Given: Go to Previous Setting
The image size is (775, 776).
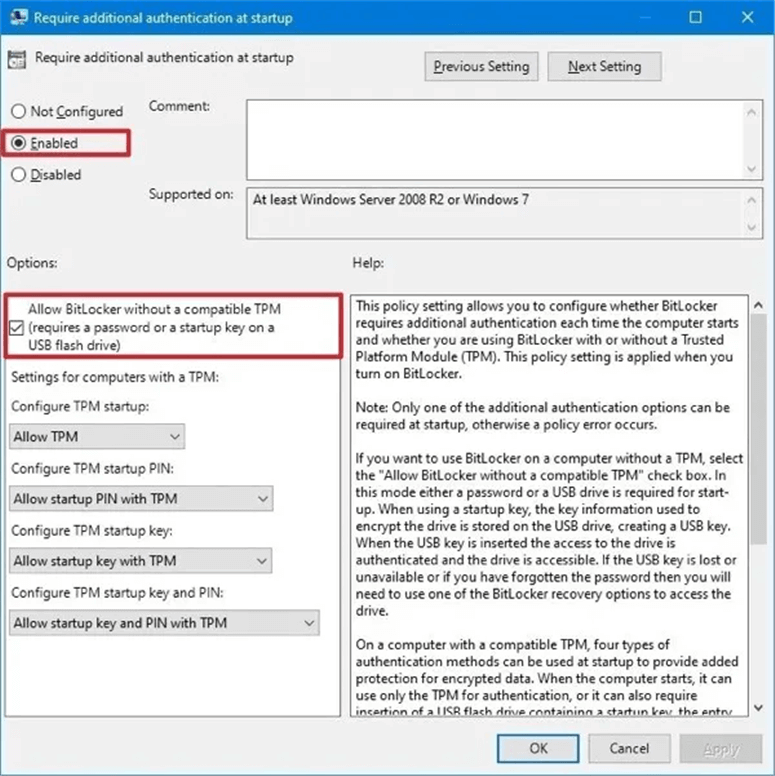Looking at the screenshot, I should coord(481,67).
